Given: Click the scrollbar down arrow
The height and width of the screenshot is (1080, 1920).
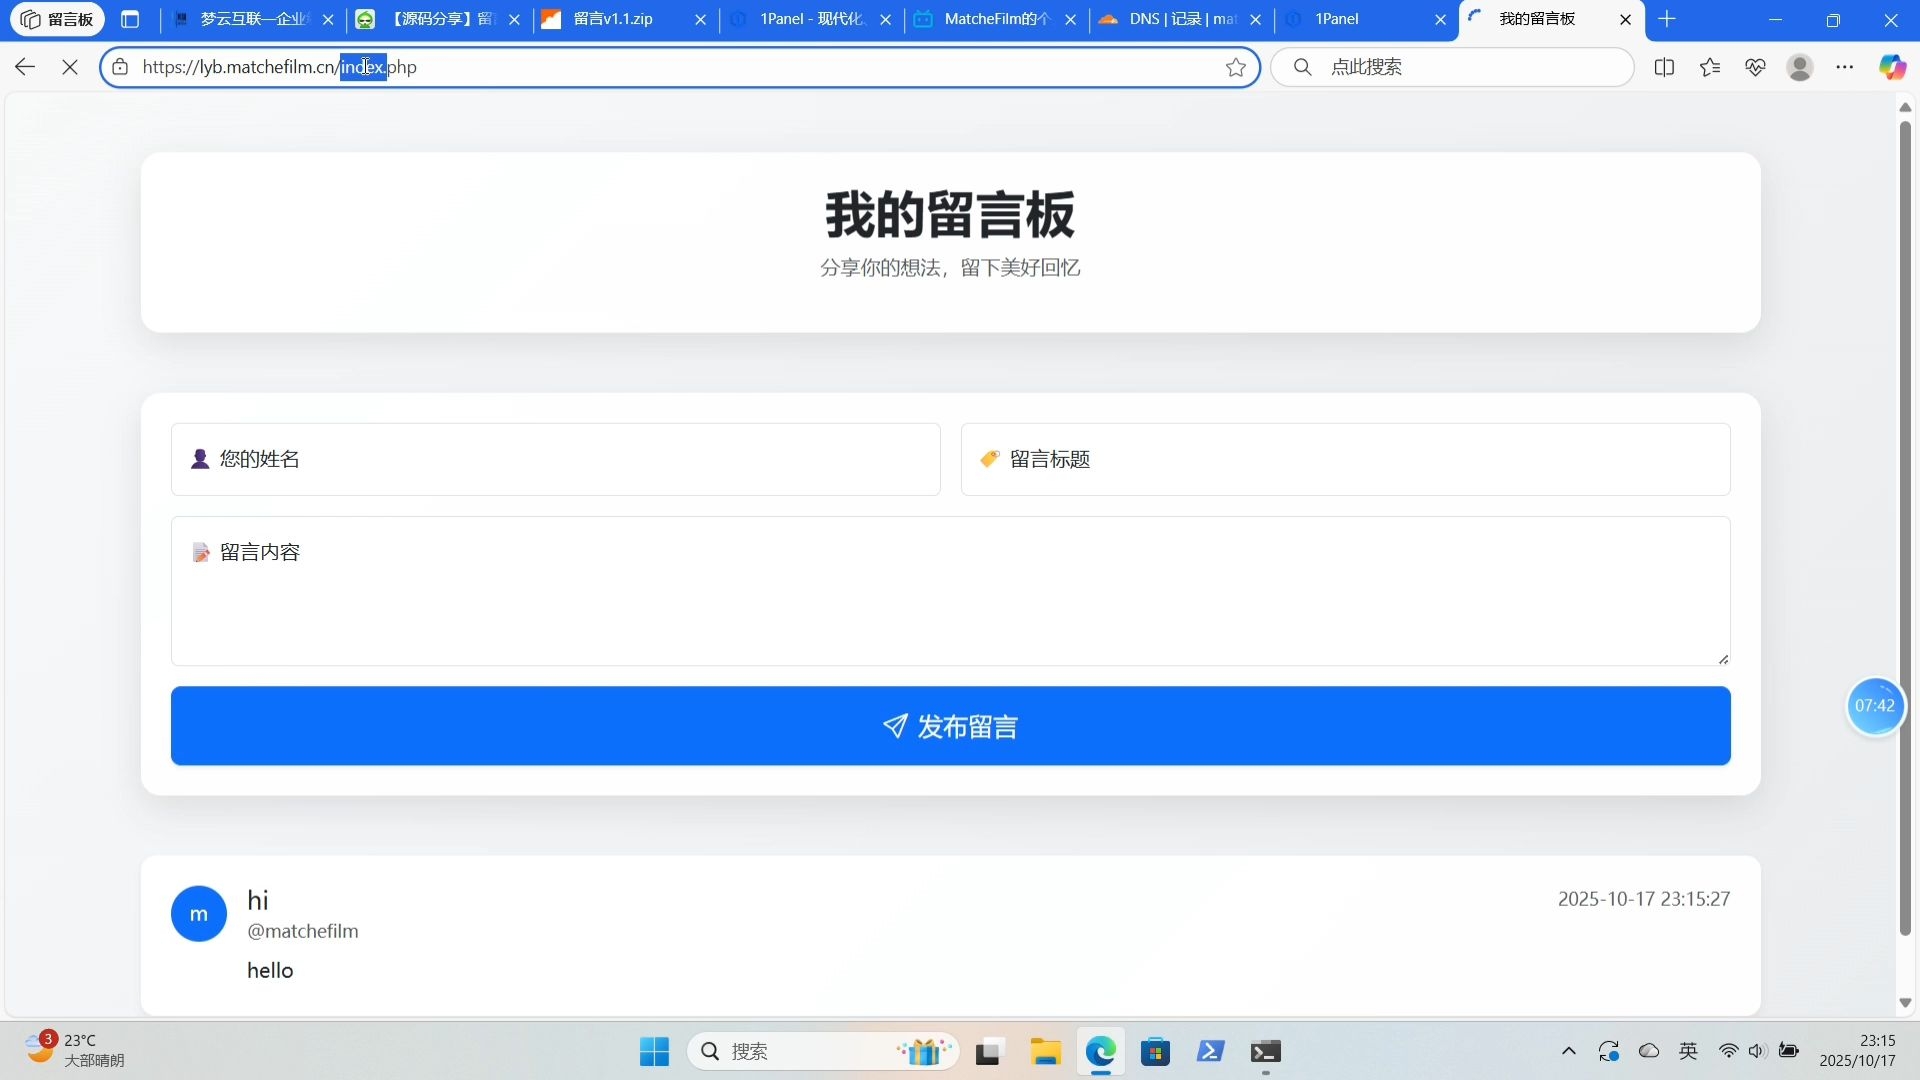Looking at the screenshot, I should (1905, 1003).
